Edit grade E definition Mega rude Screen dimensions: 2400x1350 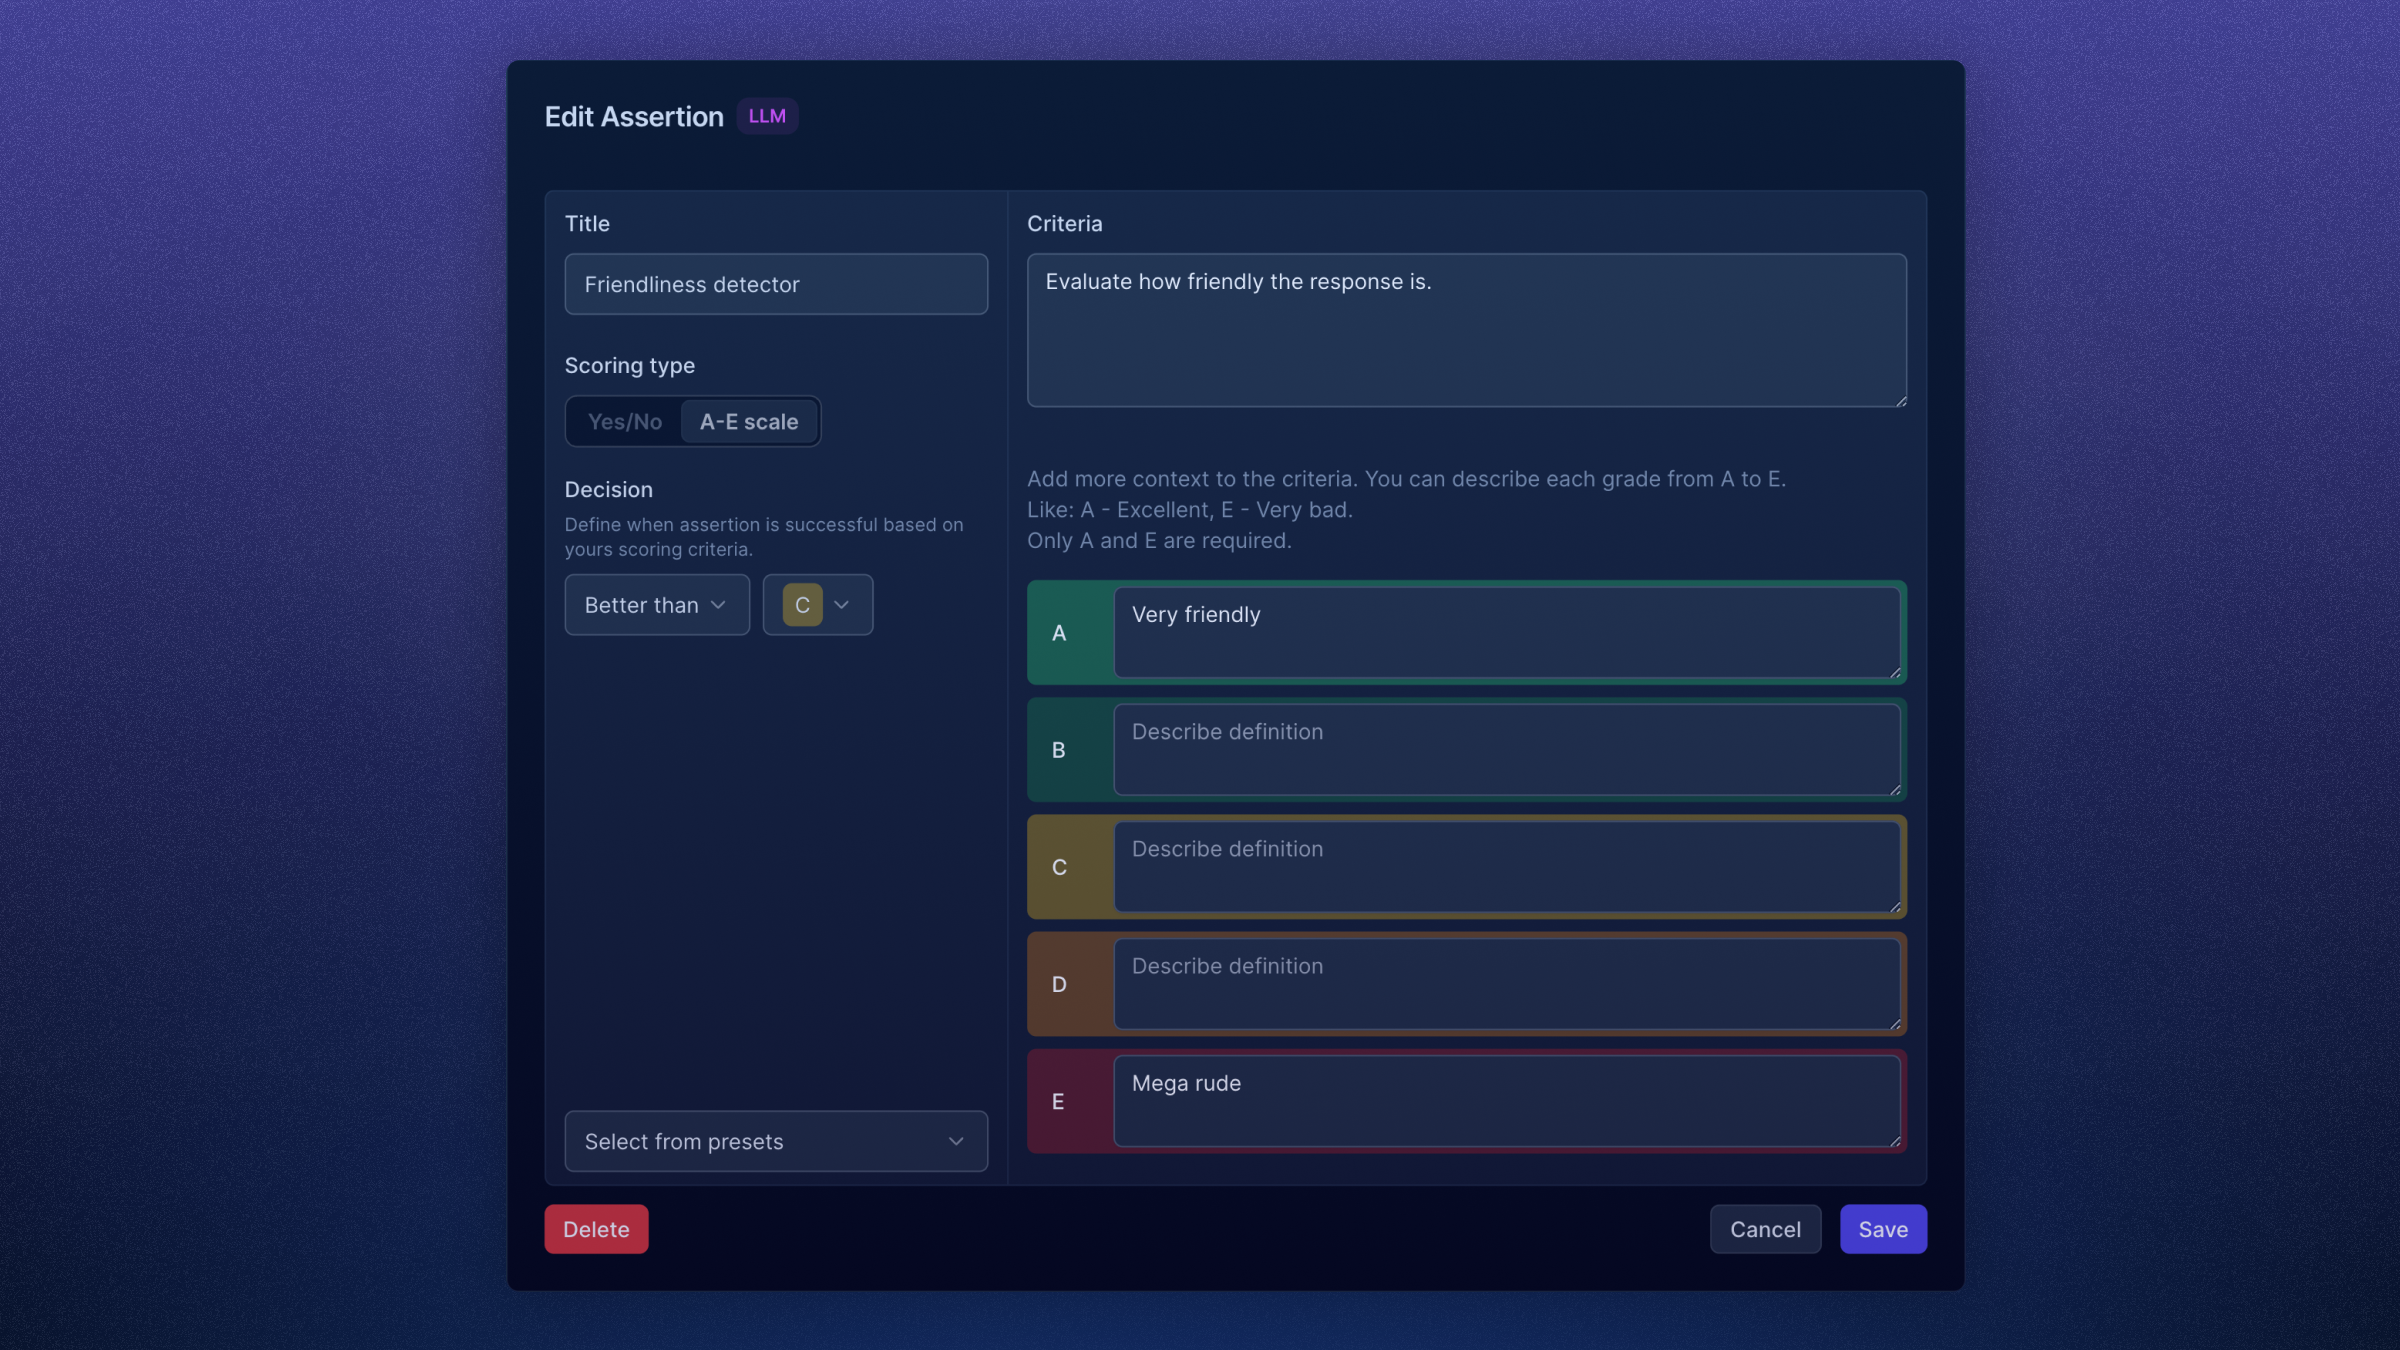tap(1507, 1100)
